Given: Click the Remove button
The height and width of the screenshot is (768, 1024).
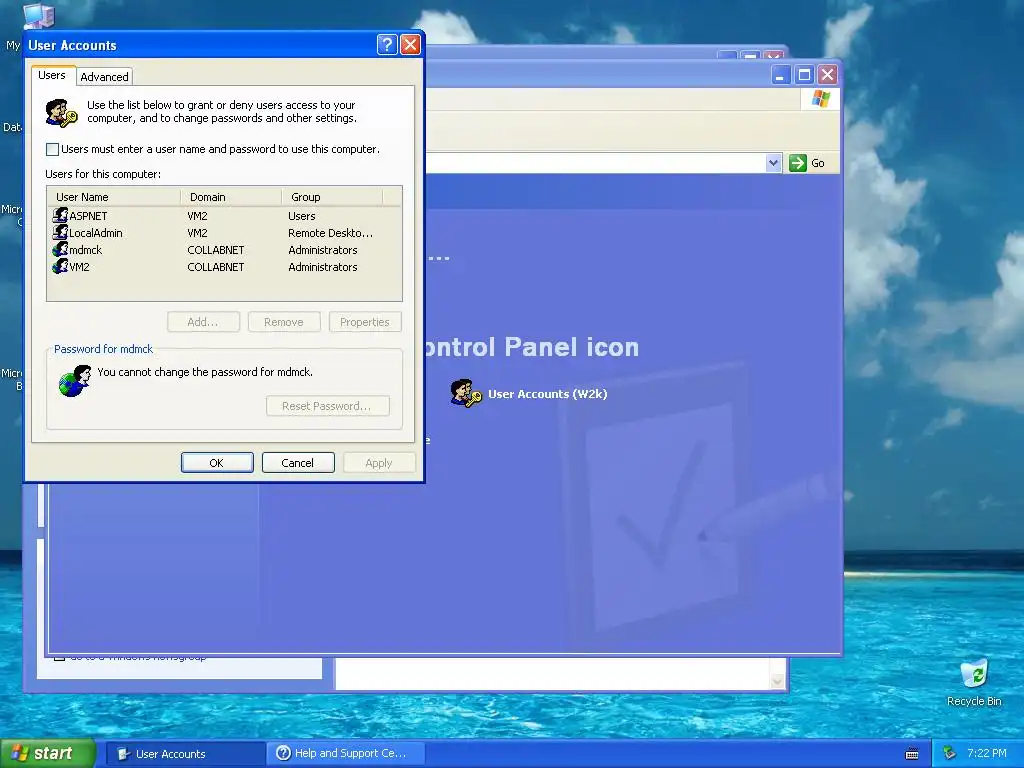Looking at the screenshot, I should tap(284, 322).
